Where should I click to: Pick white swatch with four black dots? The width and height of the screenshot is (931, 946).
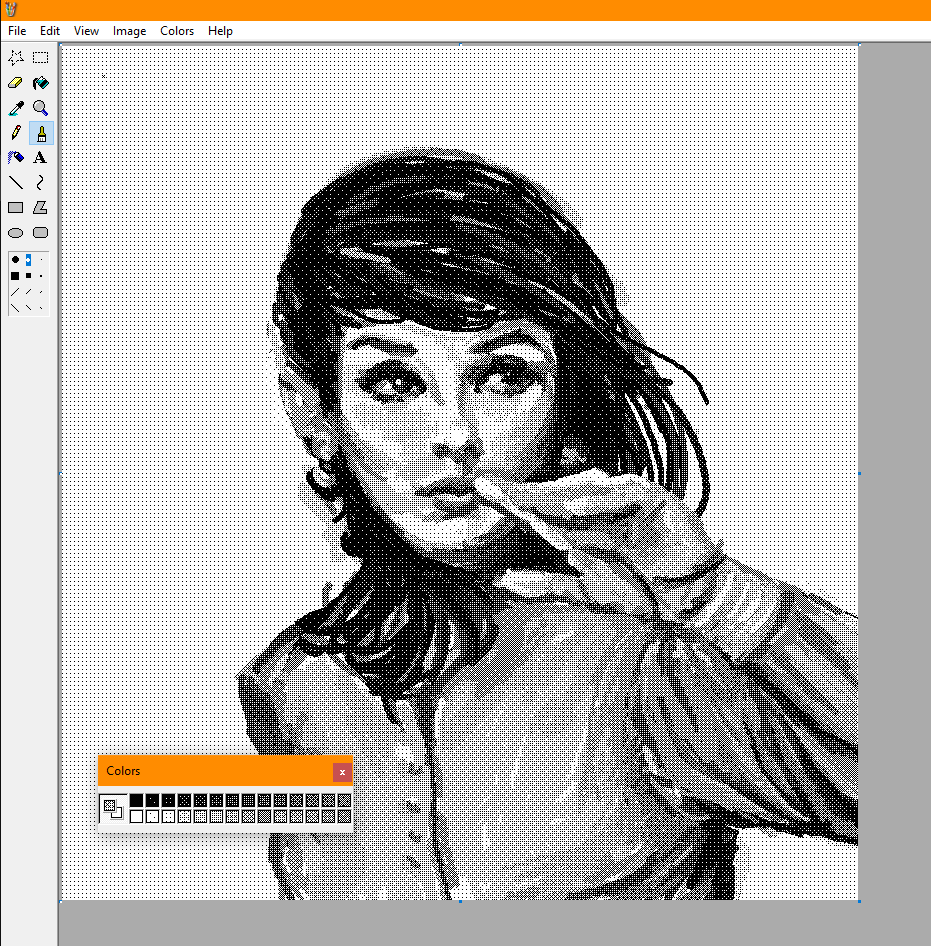coord(168,816)
